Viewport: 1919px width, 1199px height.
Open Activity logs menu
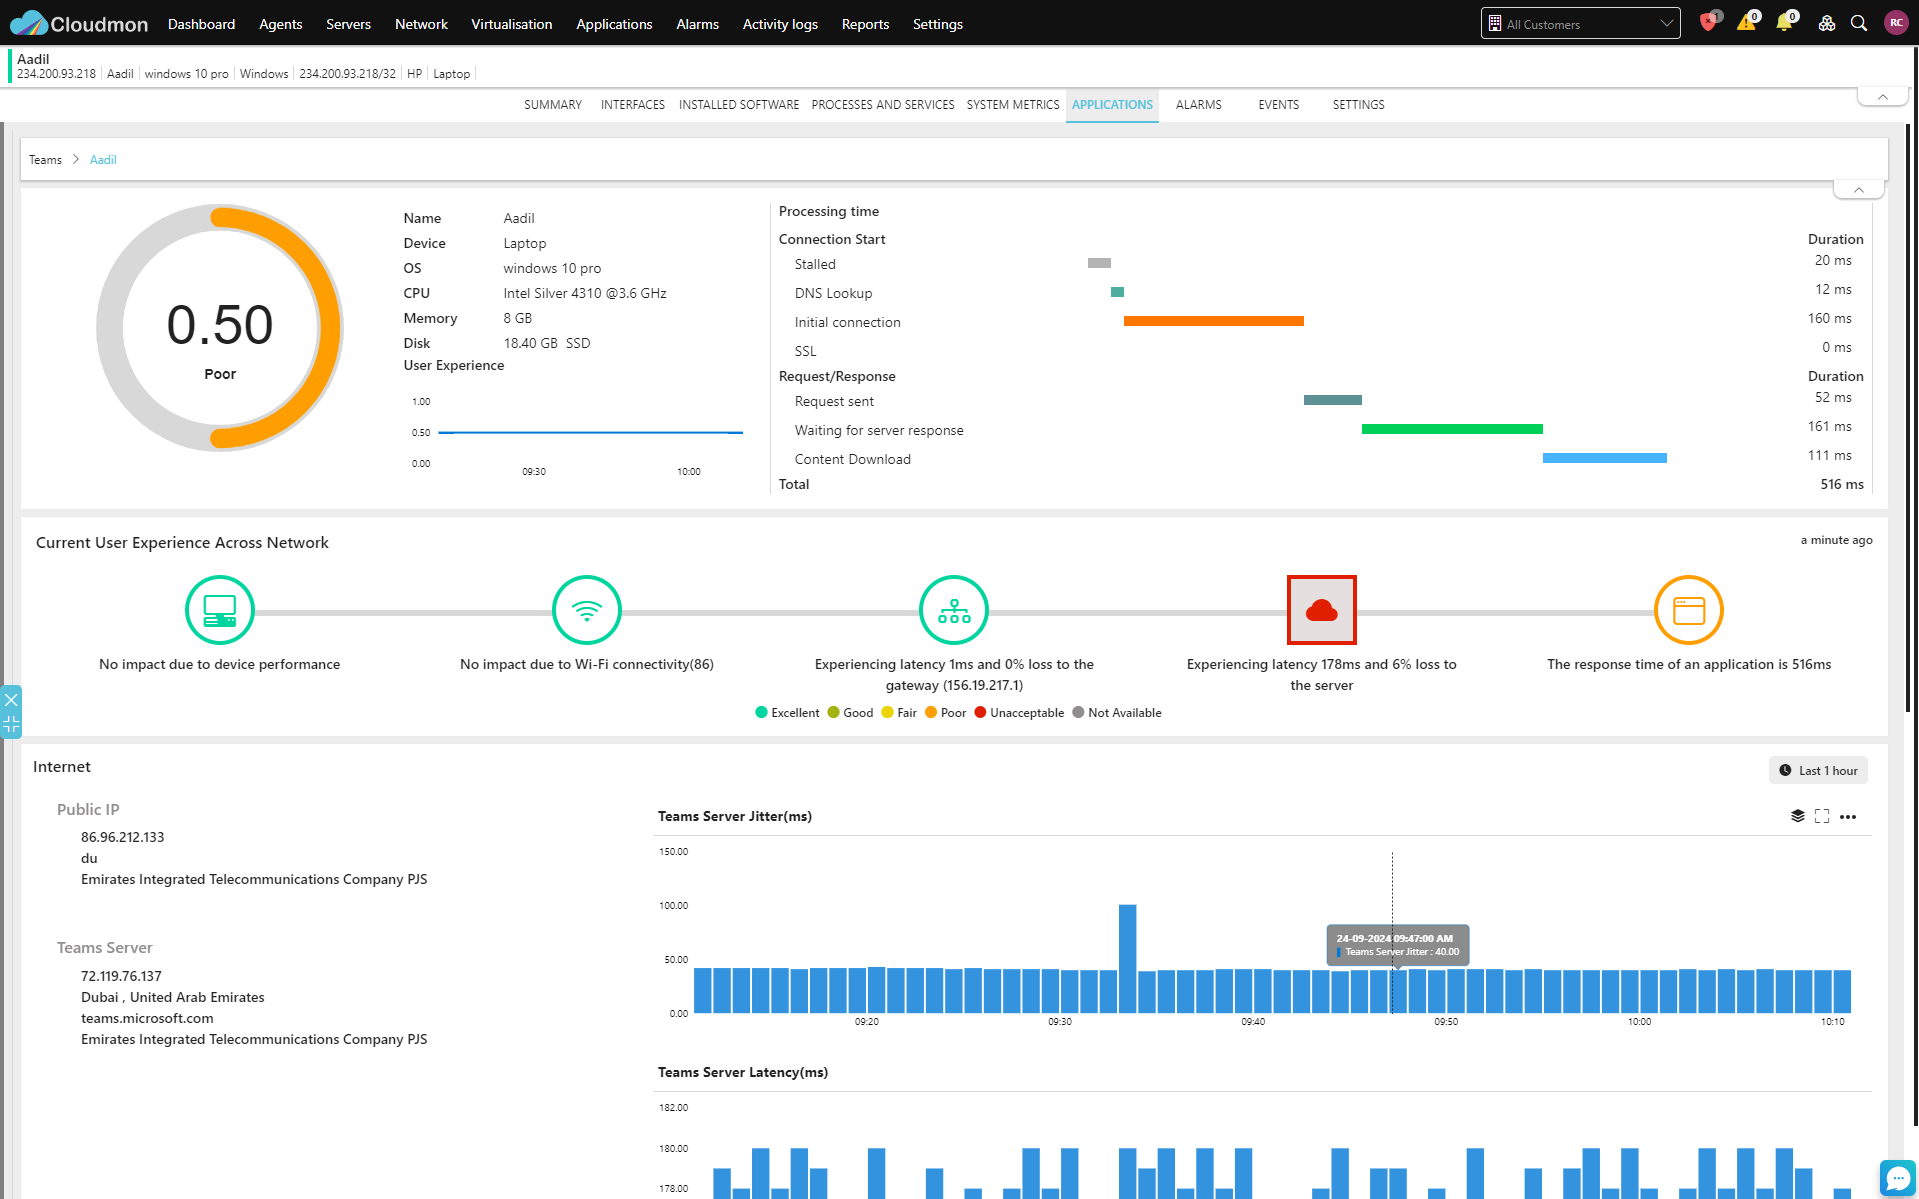click(780, 24)
